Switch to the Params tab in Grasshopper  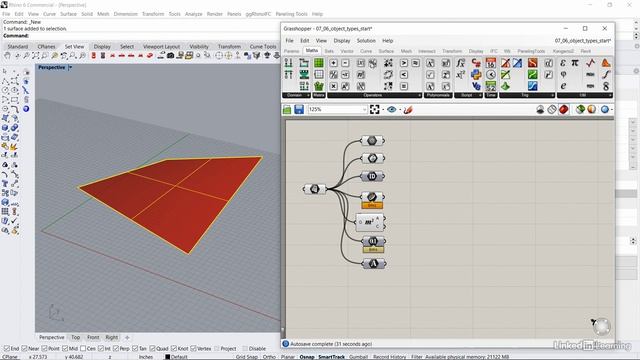tap(291, 51)
